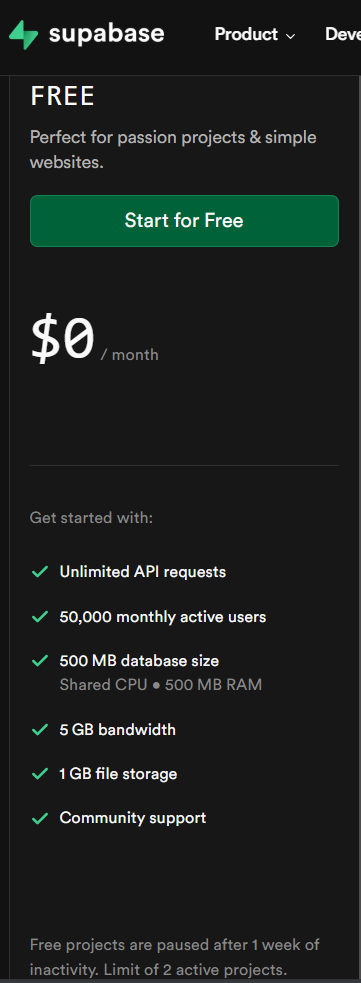Click checkmark beside 5 GB bandwidth

coord(40,730)
